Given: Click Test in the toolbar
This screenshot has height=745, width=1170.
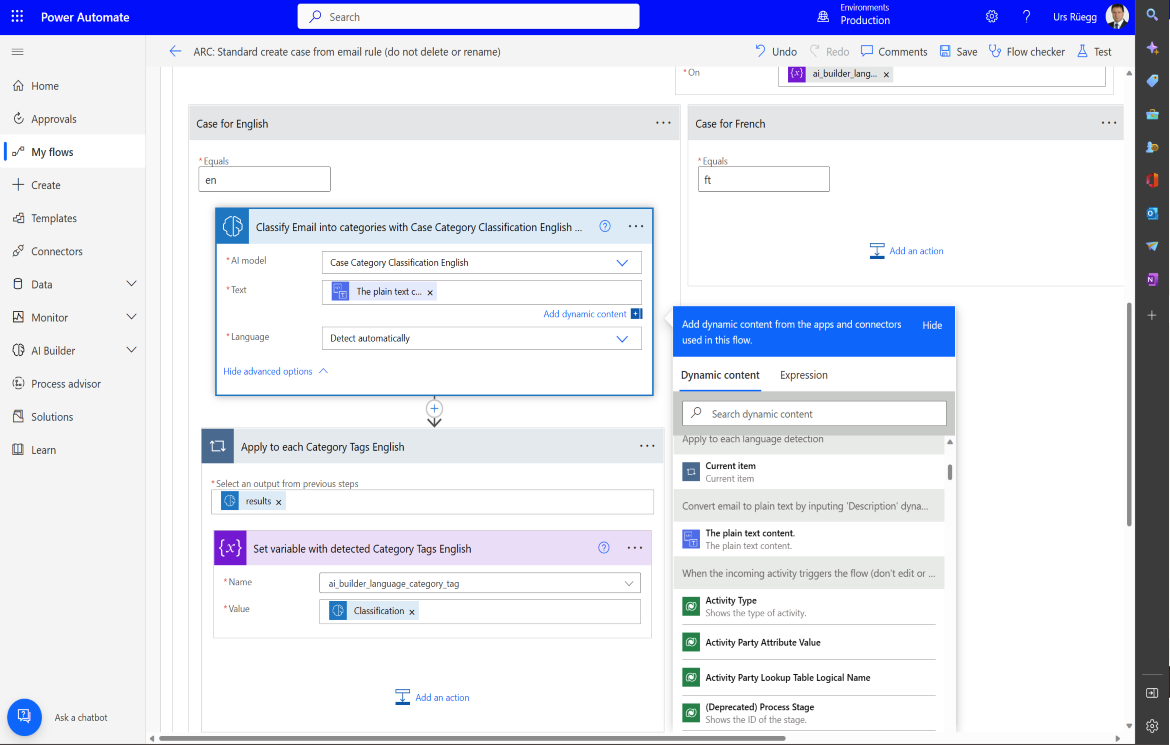Looking at the screenshot, I should [1094, 51].
